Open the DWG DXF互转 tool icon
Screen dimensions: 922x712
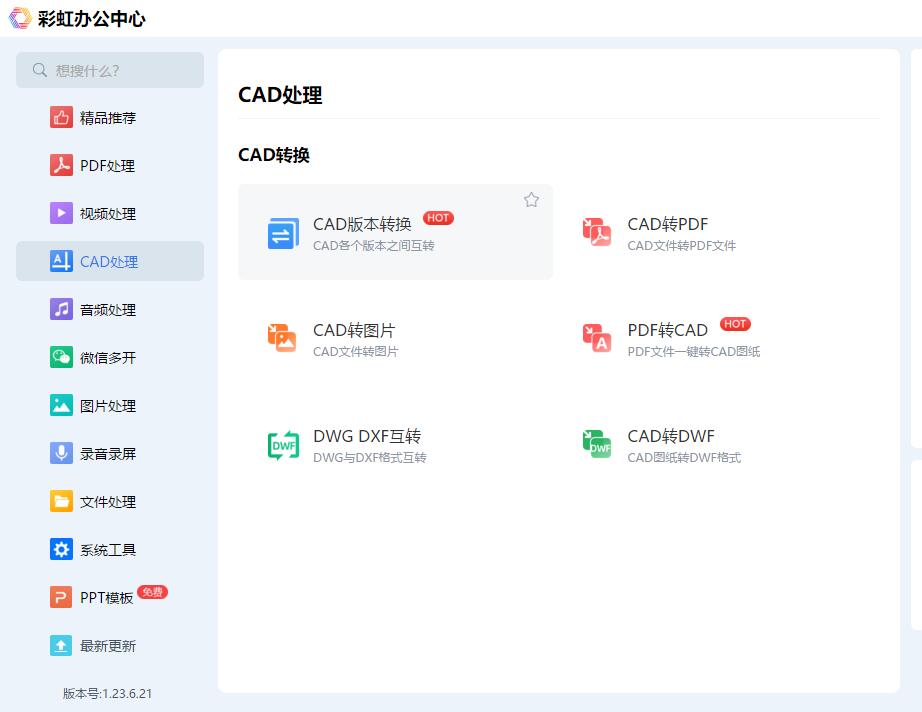283,444
